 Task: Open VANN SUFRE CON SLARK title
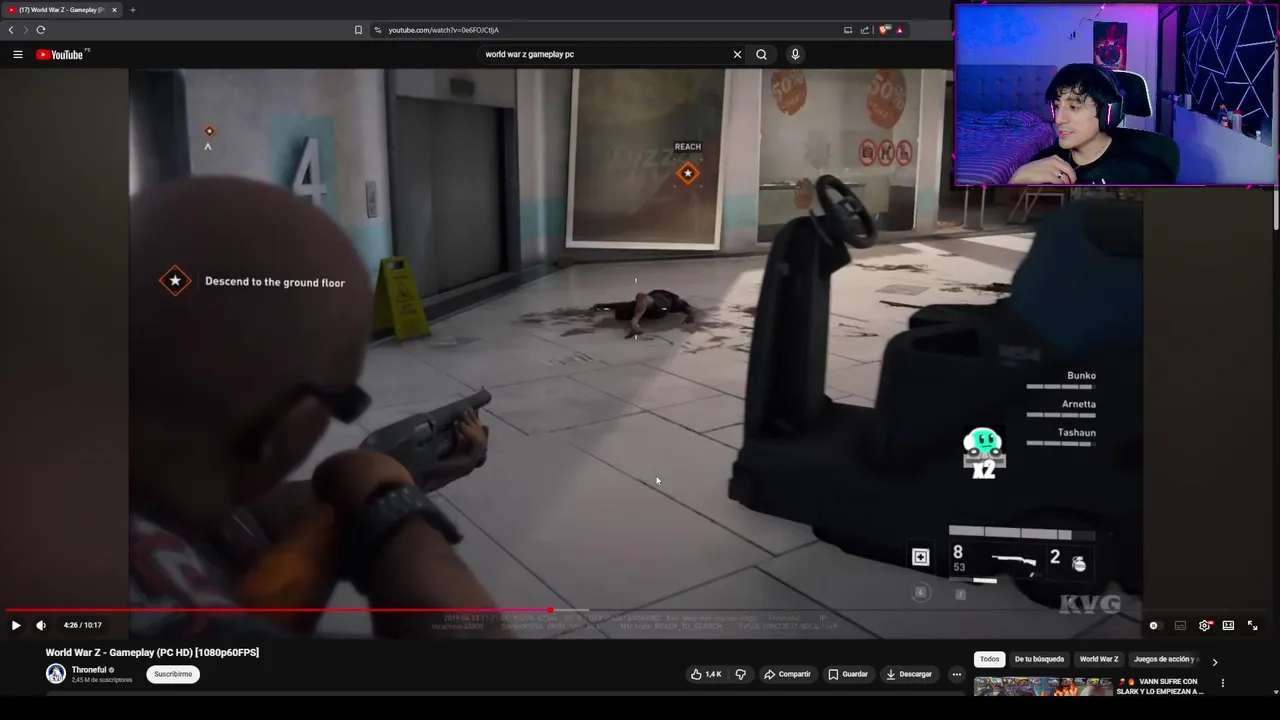tap(1160, 687)
